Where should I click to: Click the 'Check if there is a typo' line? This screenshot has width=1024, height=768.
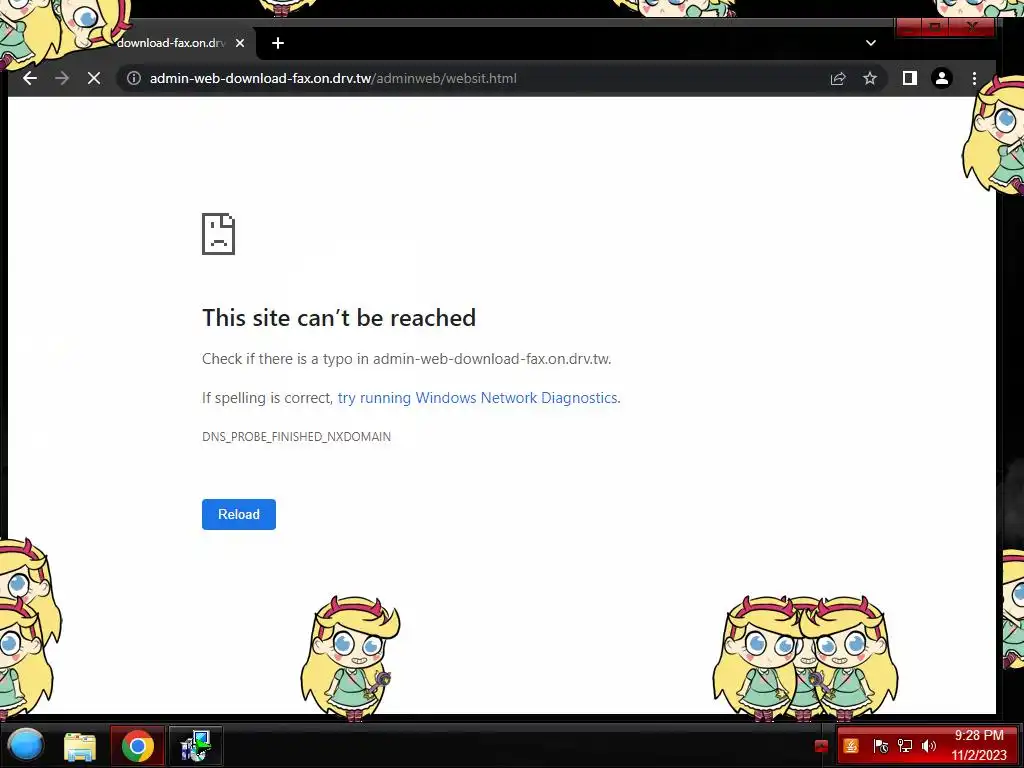pyautogui.click(x=407, y=359)
